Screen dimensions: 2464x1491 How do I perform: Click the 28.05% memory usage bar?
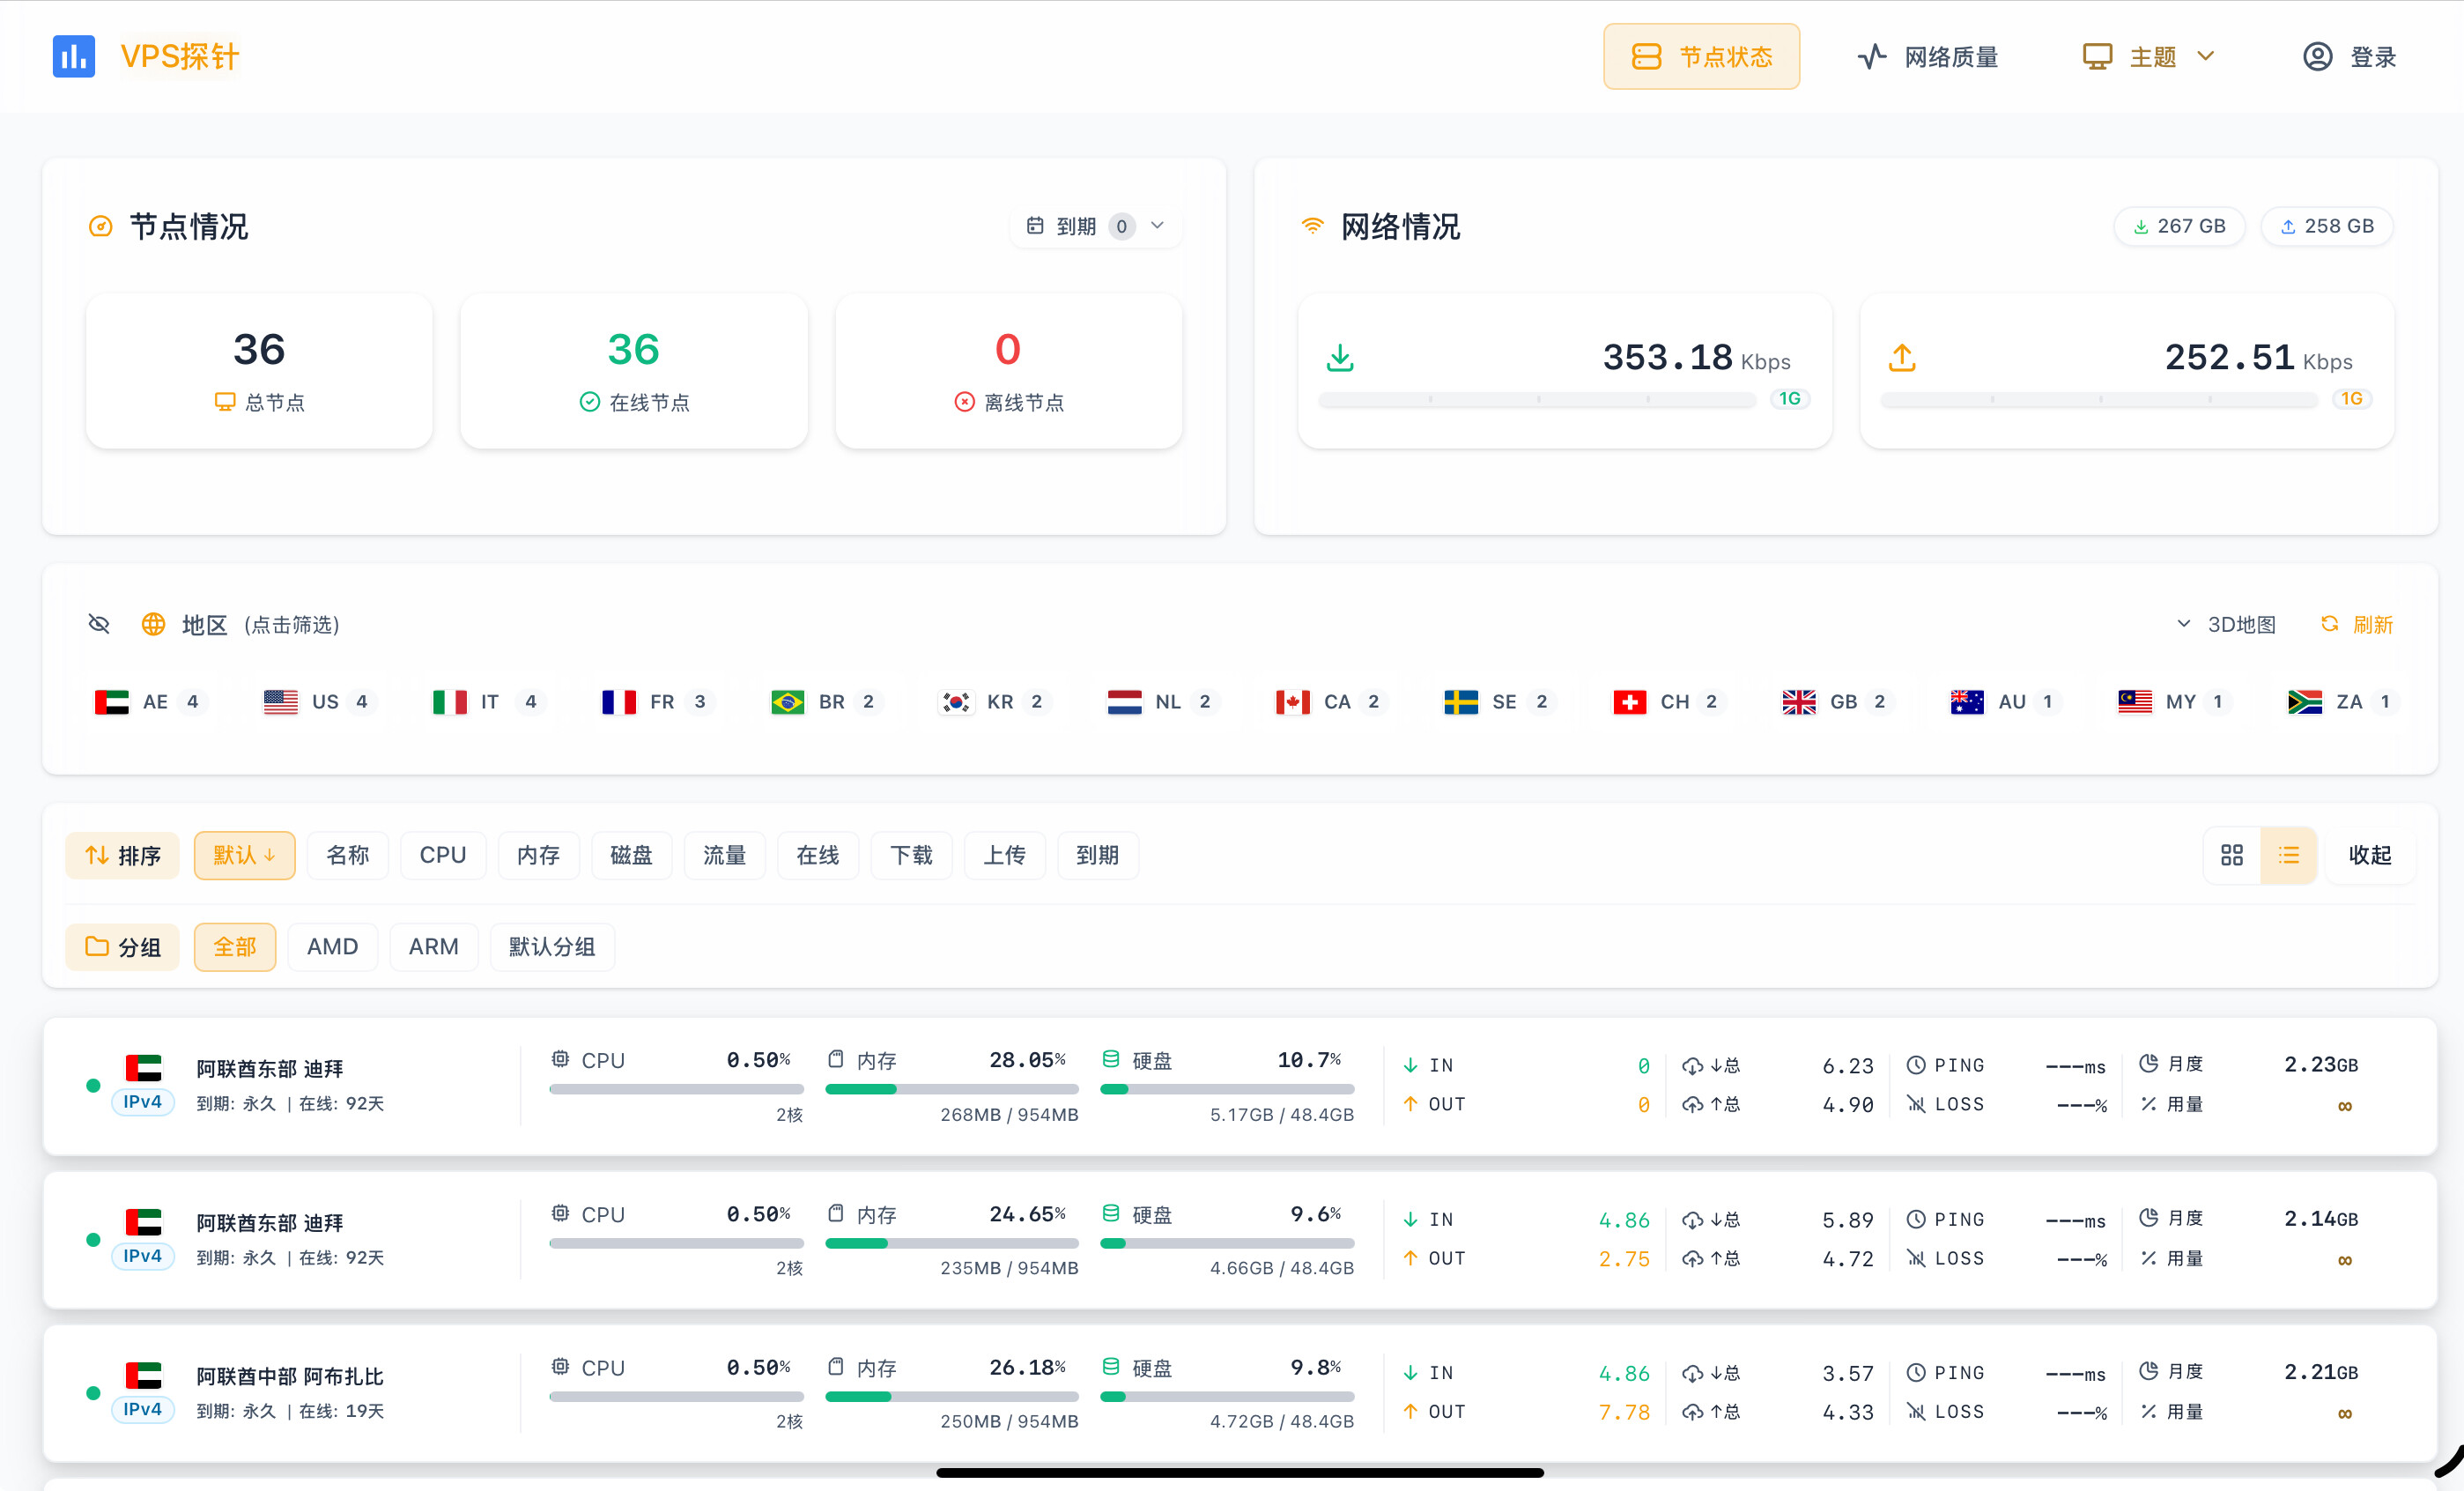coord(952,1089)
